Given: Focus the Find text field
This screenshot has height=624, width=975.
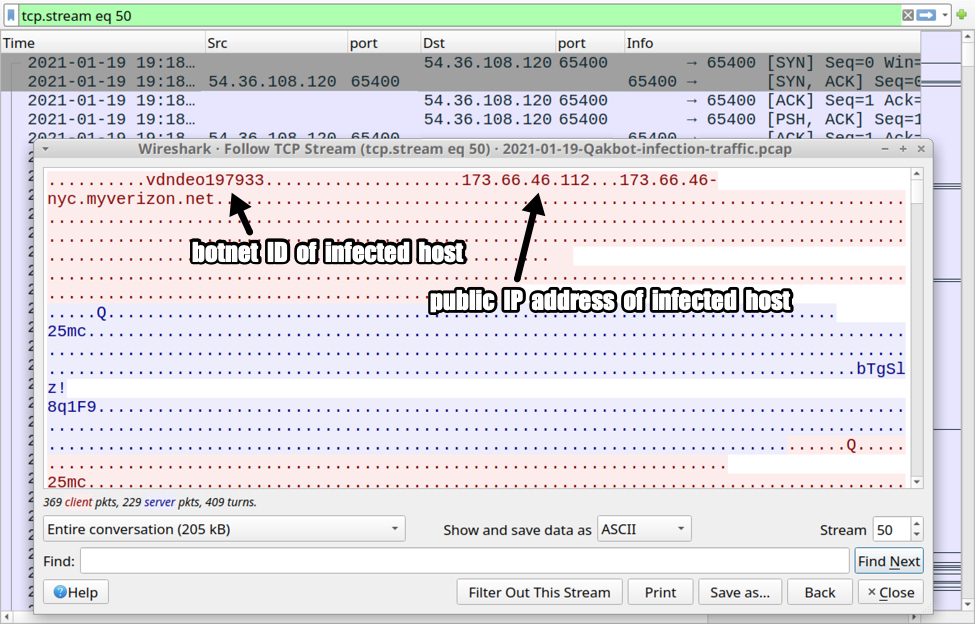Looking at the screenshot, I should tap(465, 561).
